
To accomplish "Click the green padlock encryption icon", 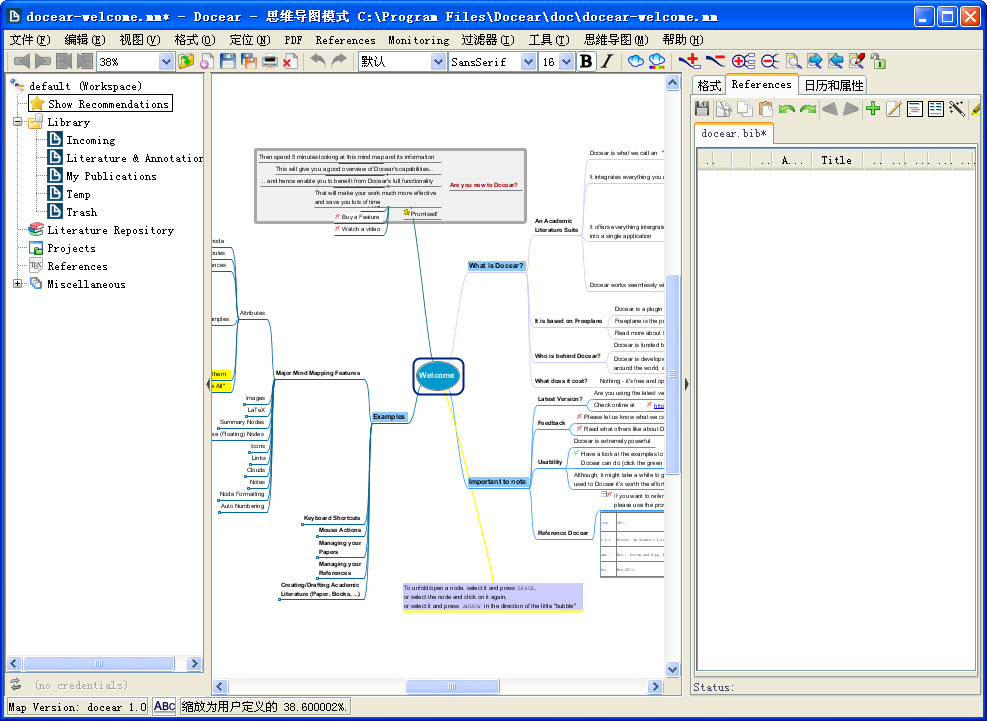I will pos(878,61).
